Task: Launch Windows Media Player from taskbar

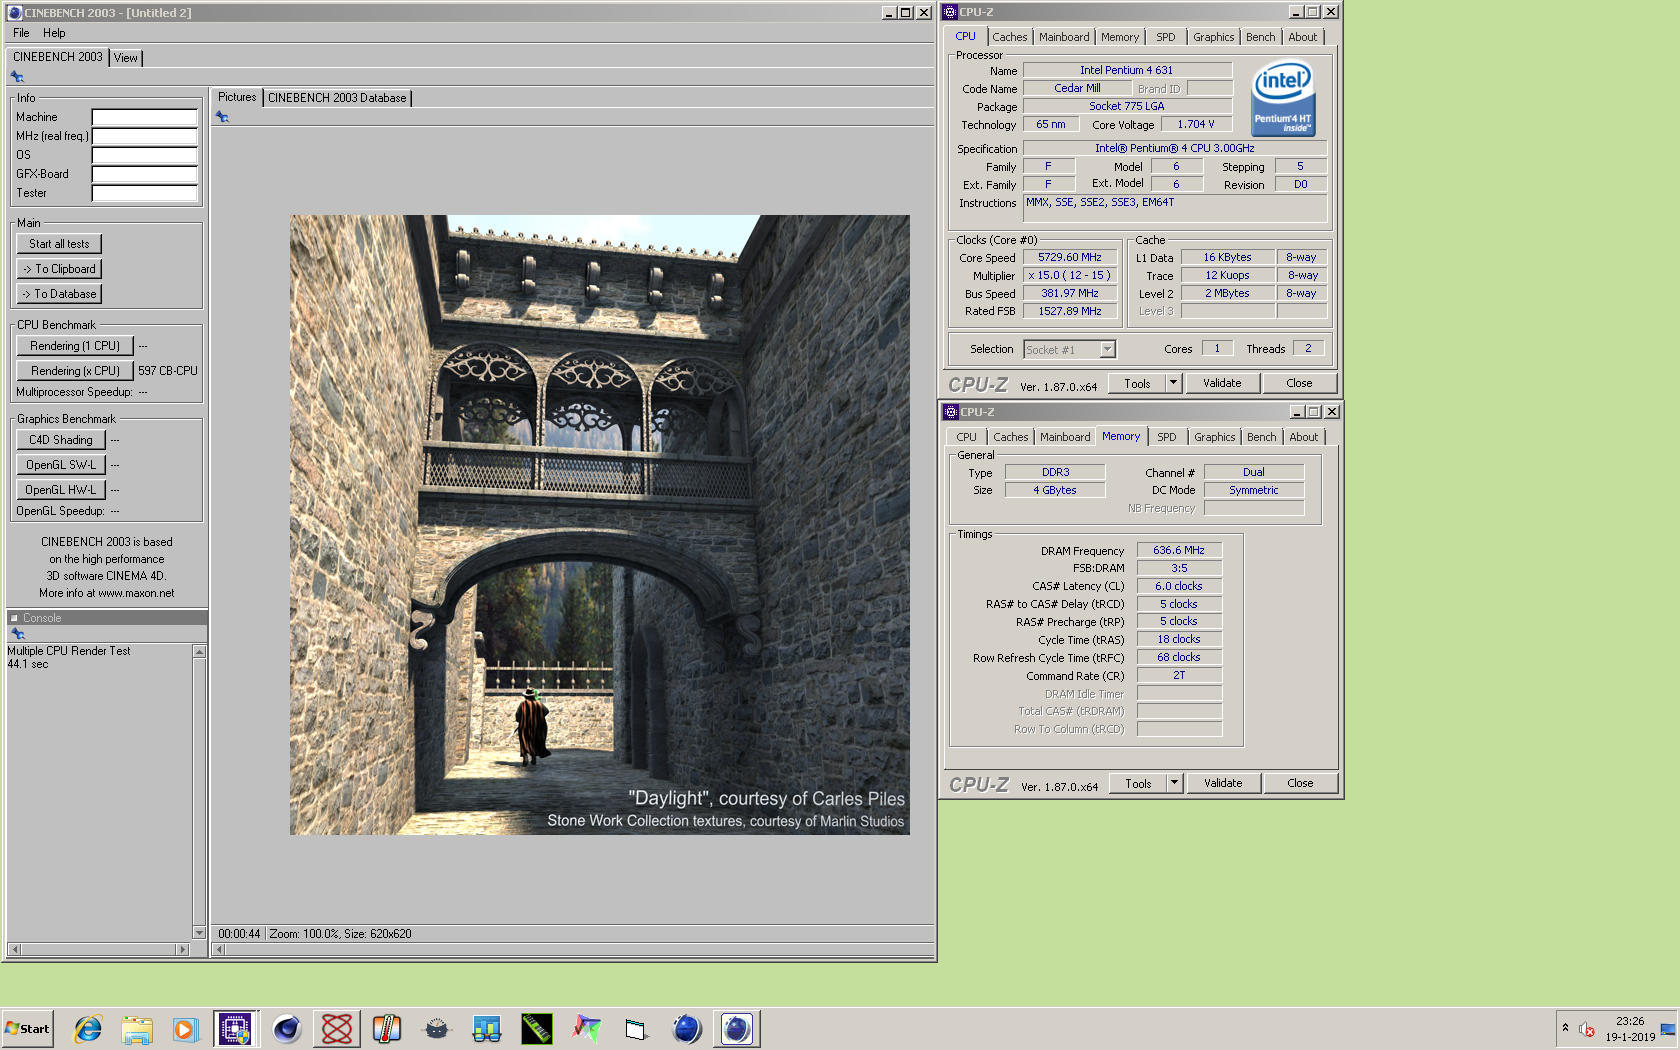Action: 186,1028
